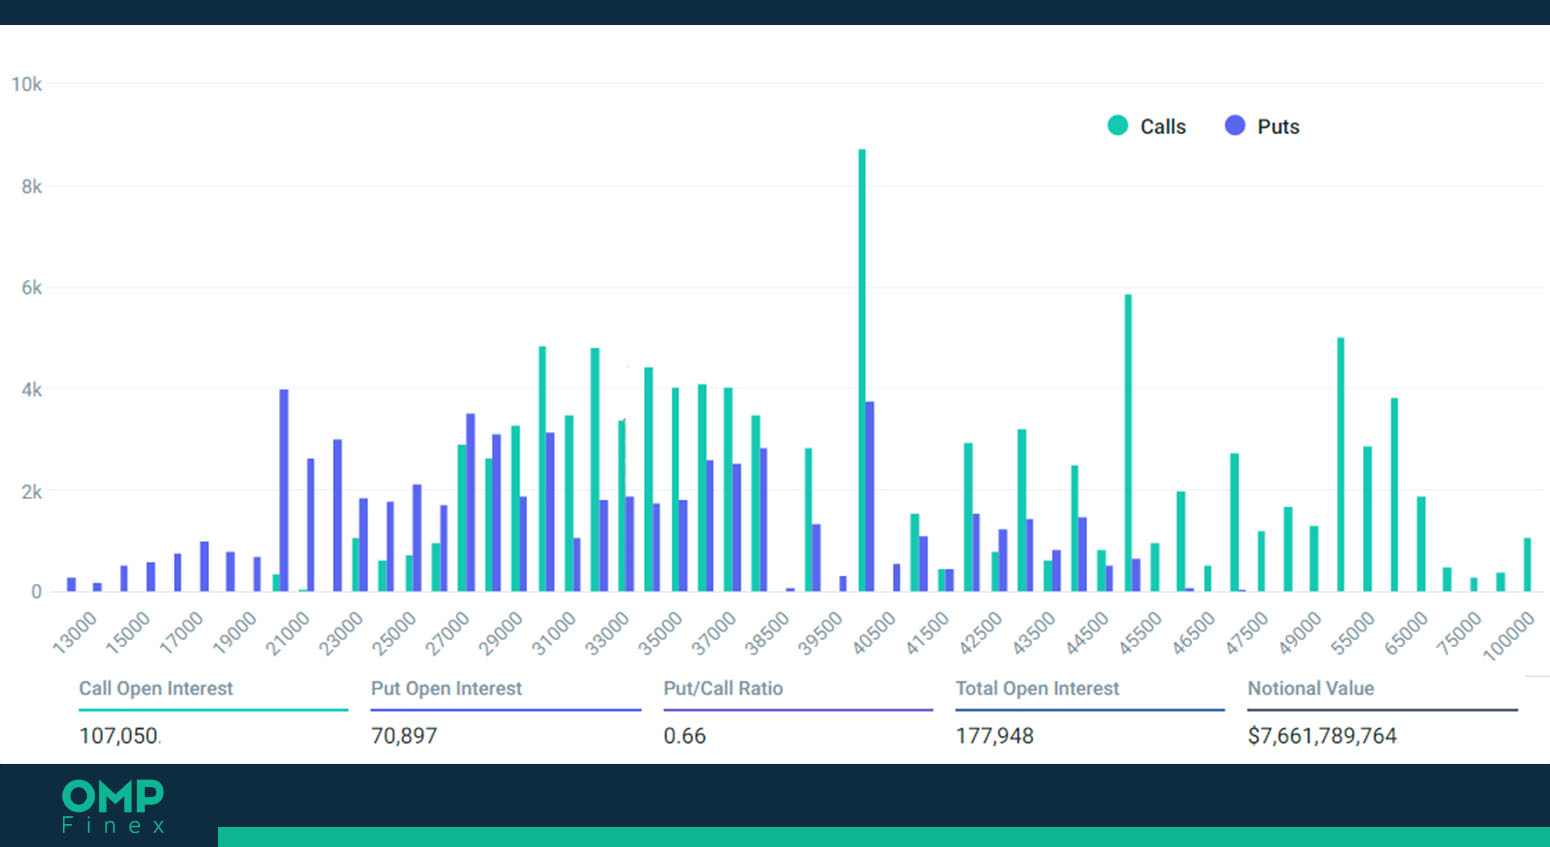Click the 35000 strike axis label
This screenshot has height=847, width=1550.
[661, 633]
